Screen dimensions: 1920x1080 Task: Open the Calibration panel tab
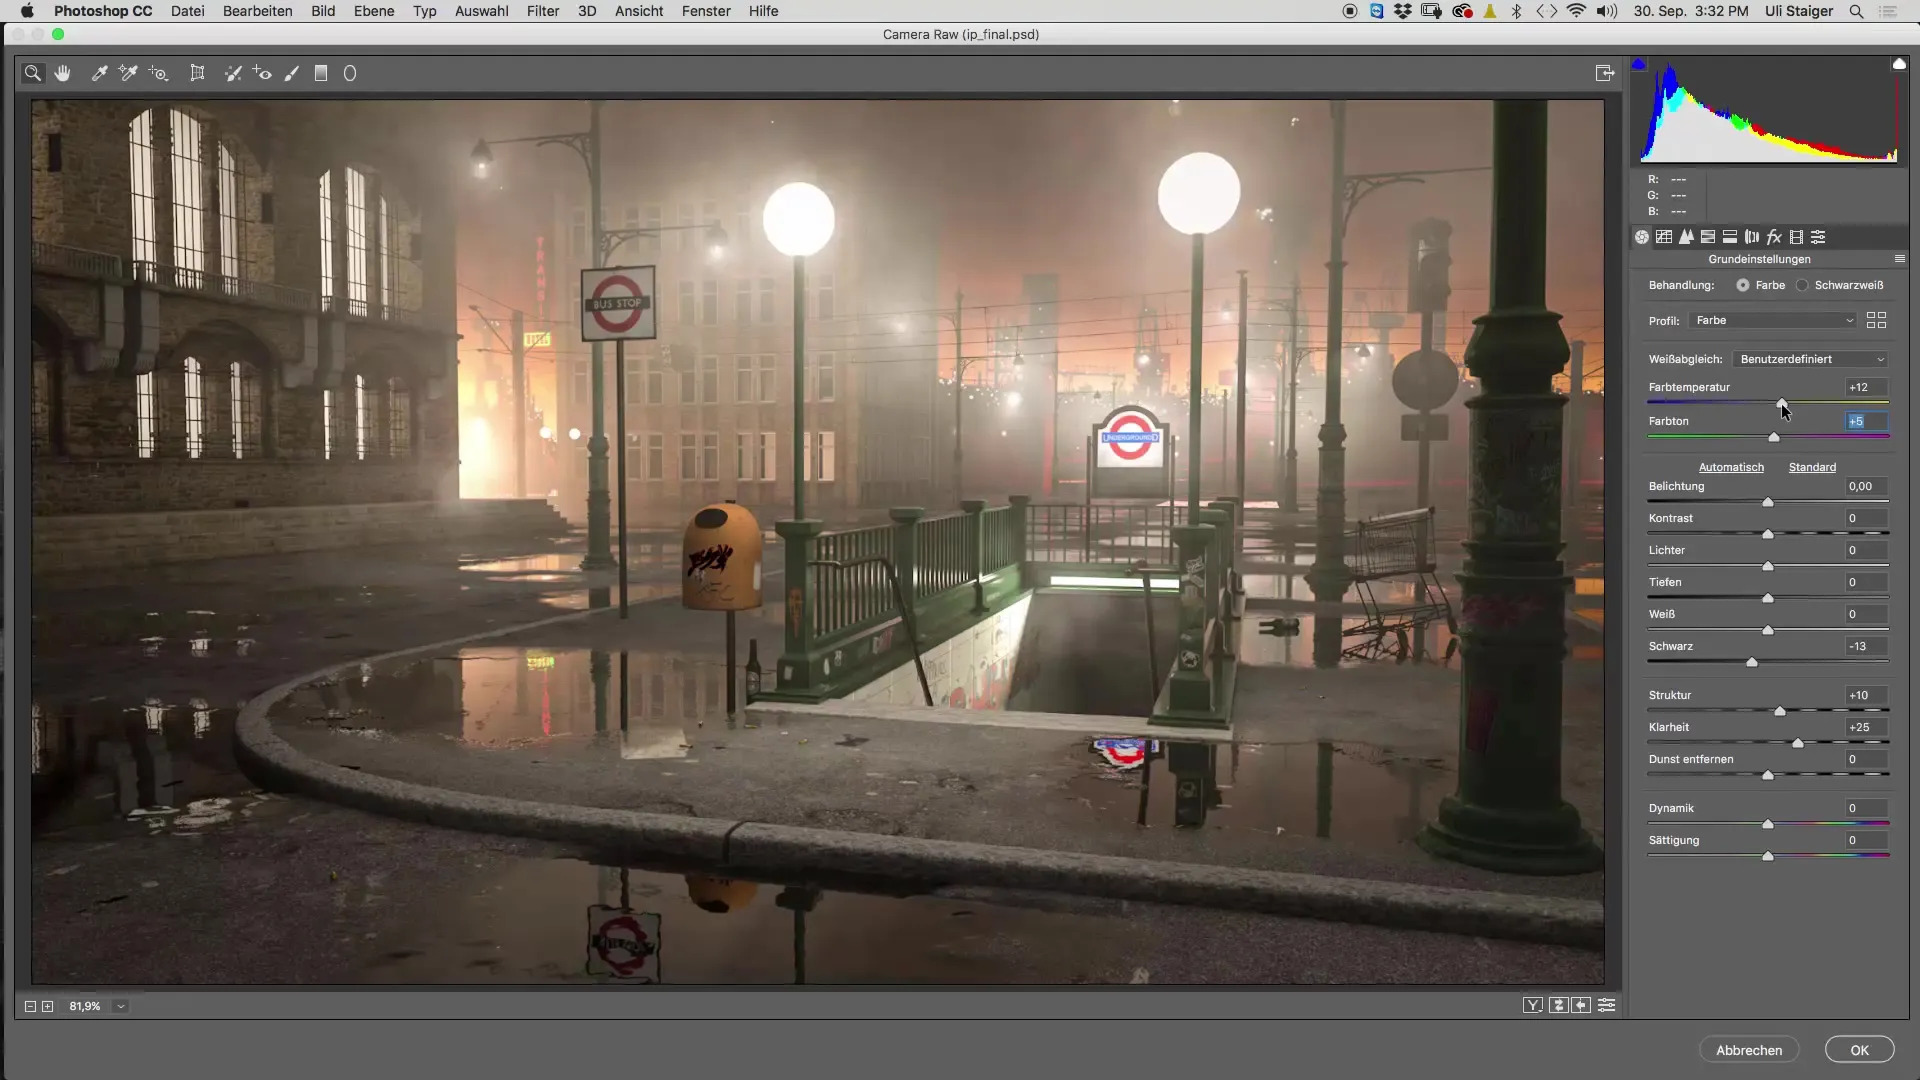point(1796,237)
